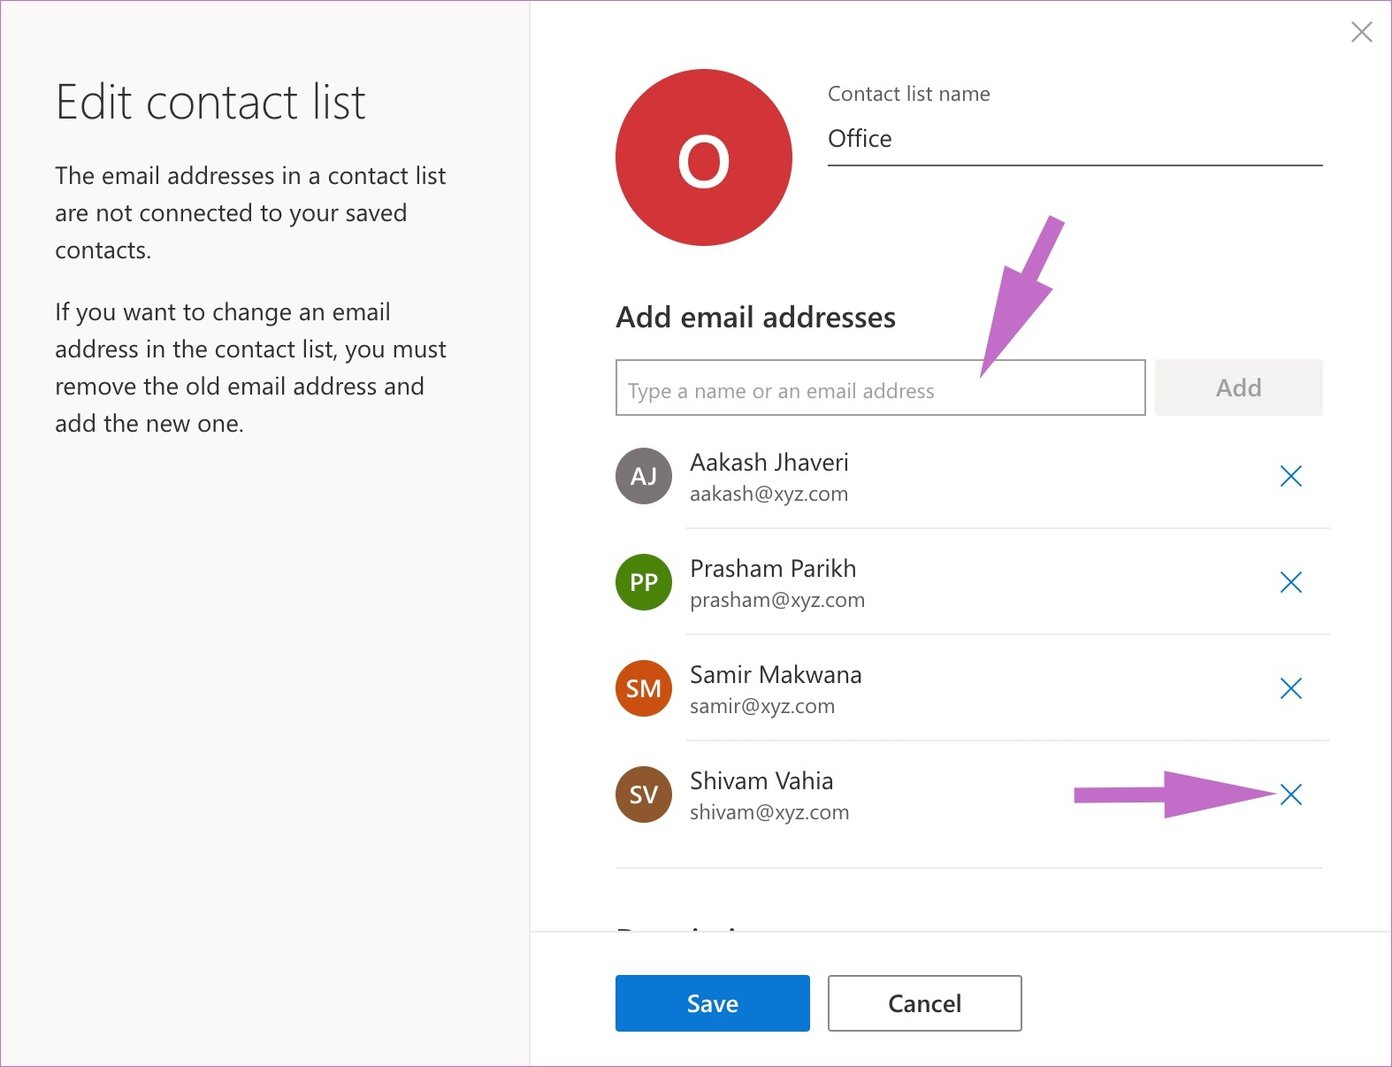Edit the Contact list name field
The height and width of the screenshot is (1067, 1392).
tap(1075, 139)
